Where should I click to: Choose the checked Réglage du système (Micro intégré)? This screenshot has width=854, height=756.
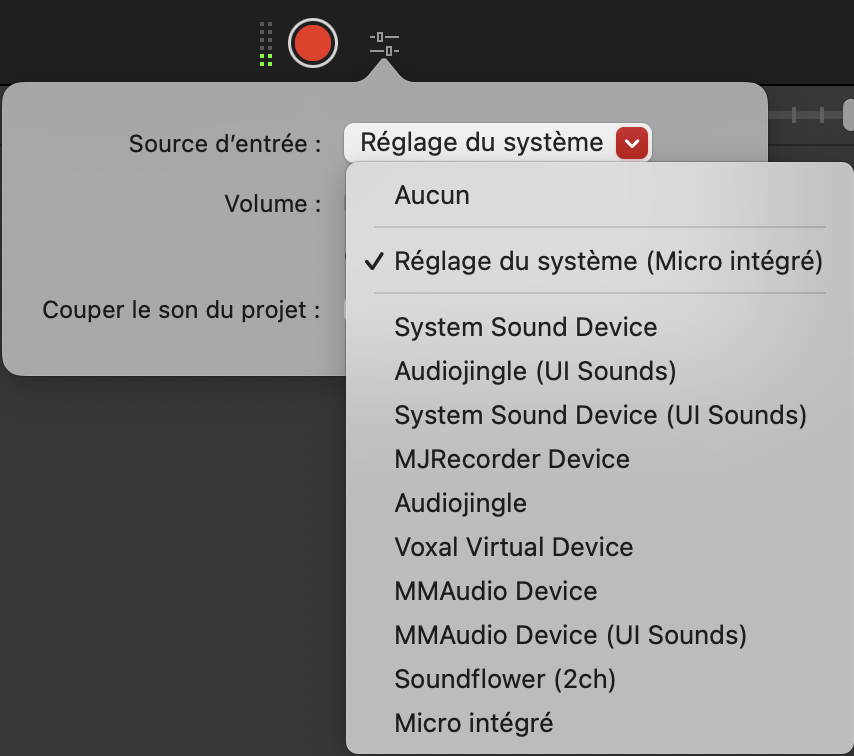pyautogui.click(x=608, y=262)
